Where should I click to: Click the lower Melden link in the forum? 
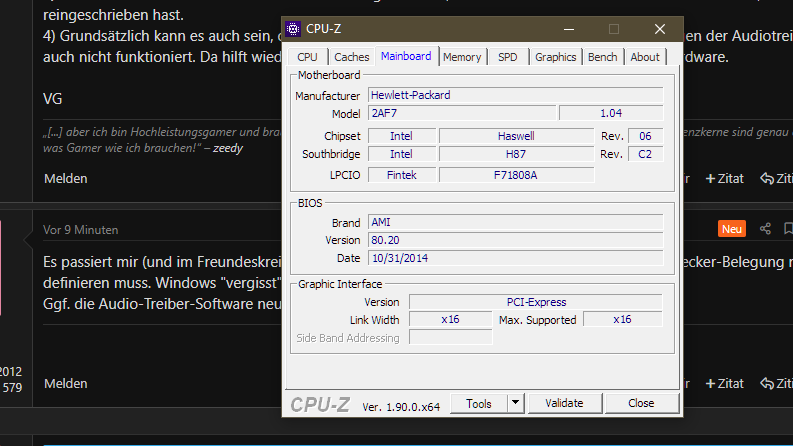(66, 383)
